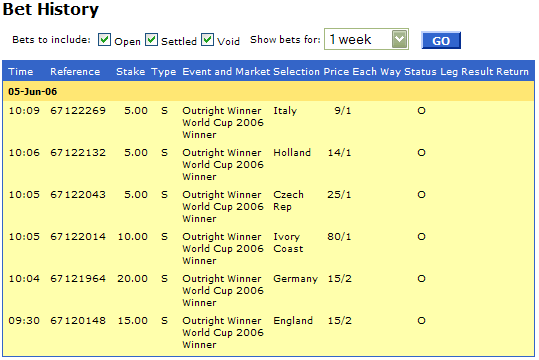Click the Reference column header

pos(75,72)
